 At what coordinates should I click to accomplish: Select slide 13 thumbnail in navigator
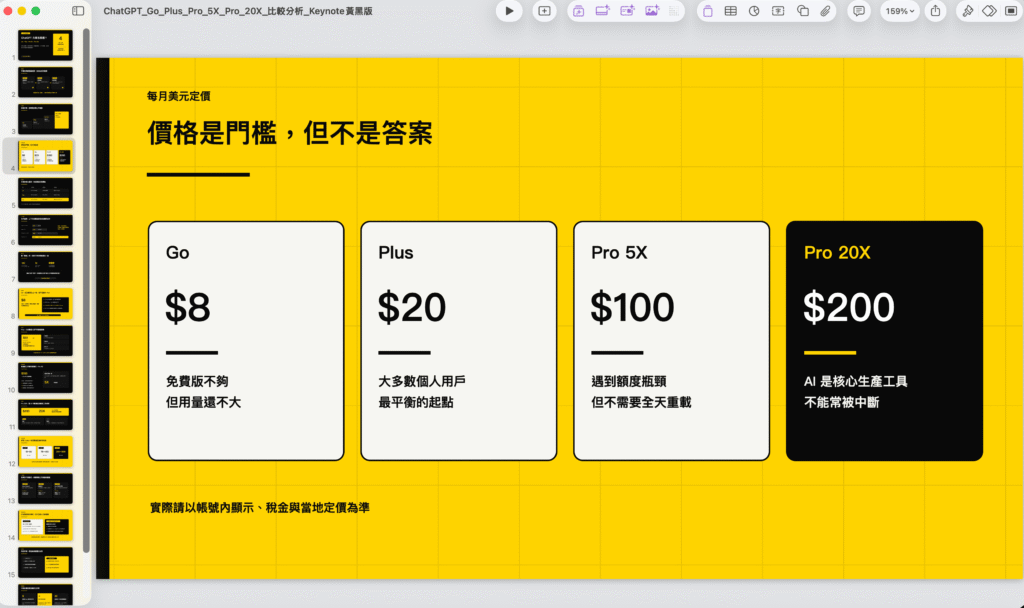pyautogui.click(x=45, y=488)
